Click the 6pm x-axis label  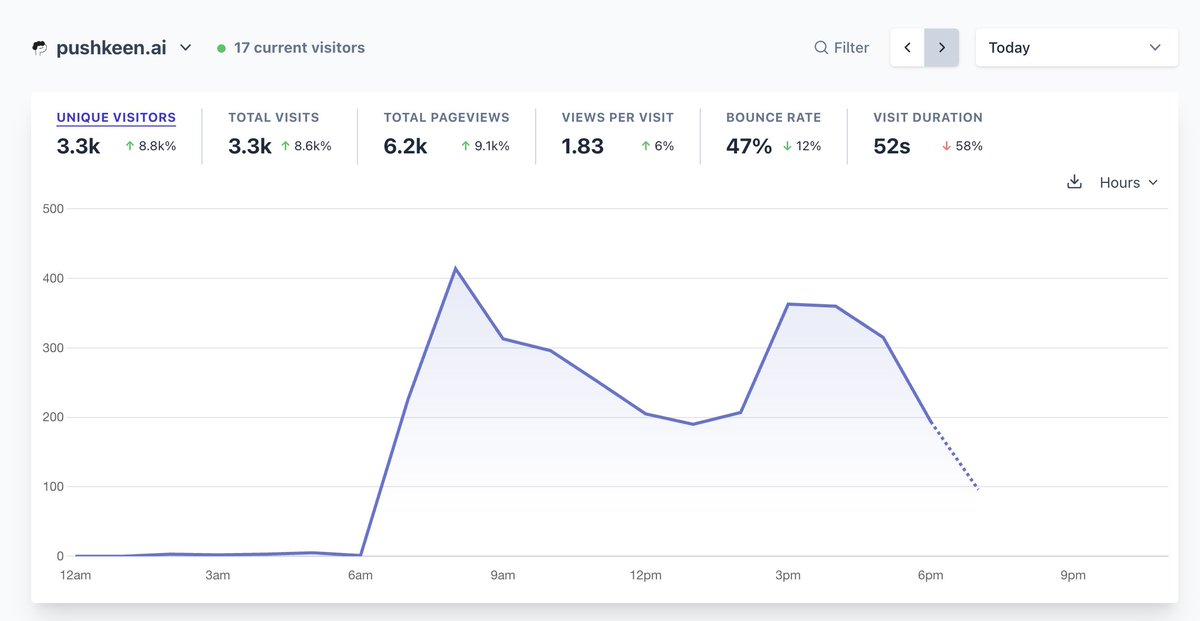tap(931, 575)
